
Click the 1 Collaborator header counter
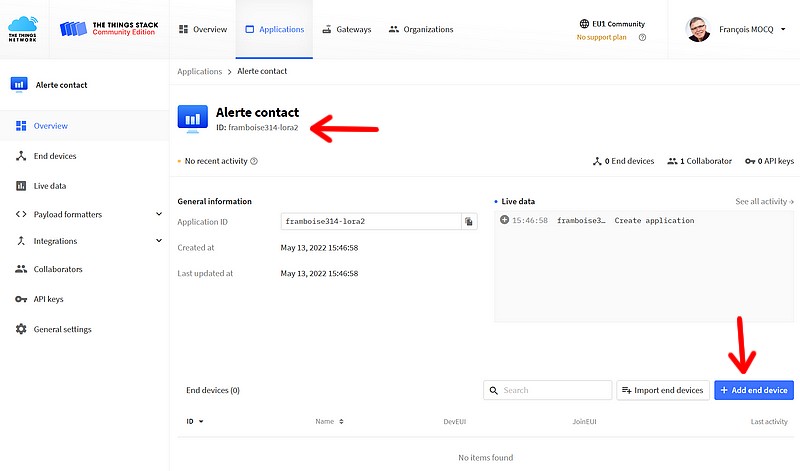point(699,161)
